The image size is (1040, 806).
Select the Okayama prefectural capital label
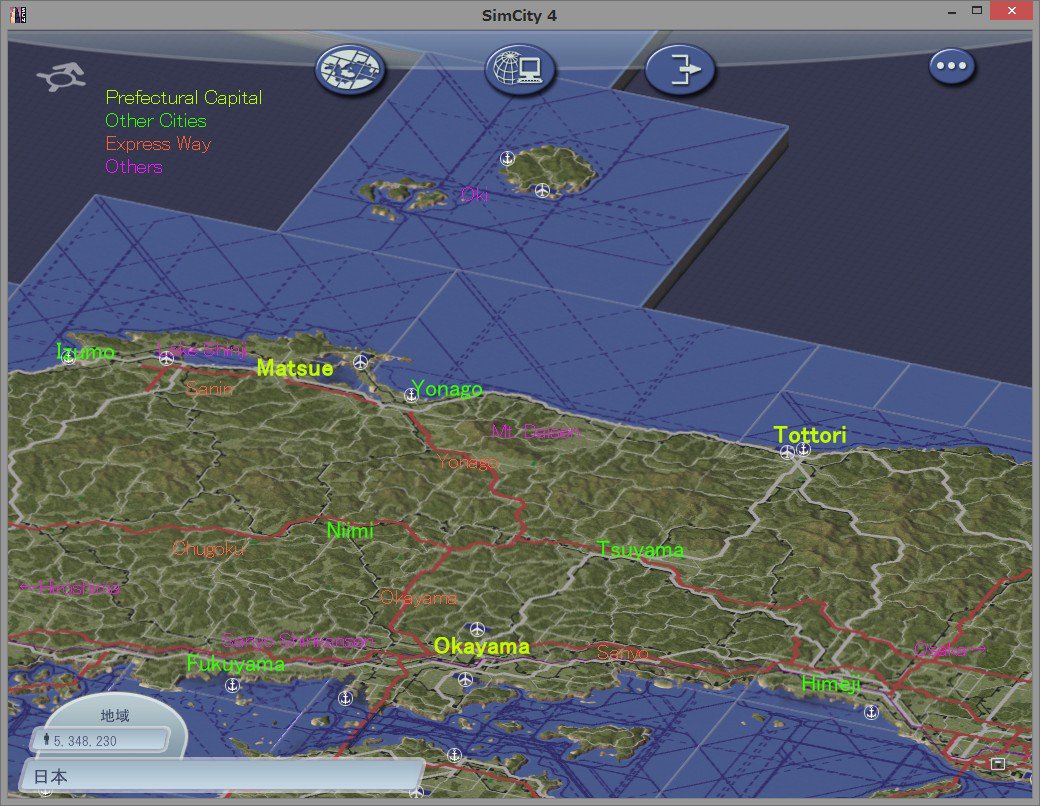click(482, 646)
